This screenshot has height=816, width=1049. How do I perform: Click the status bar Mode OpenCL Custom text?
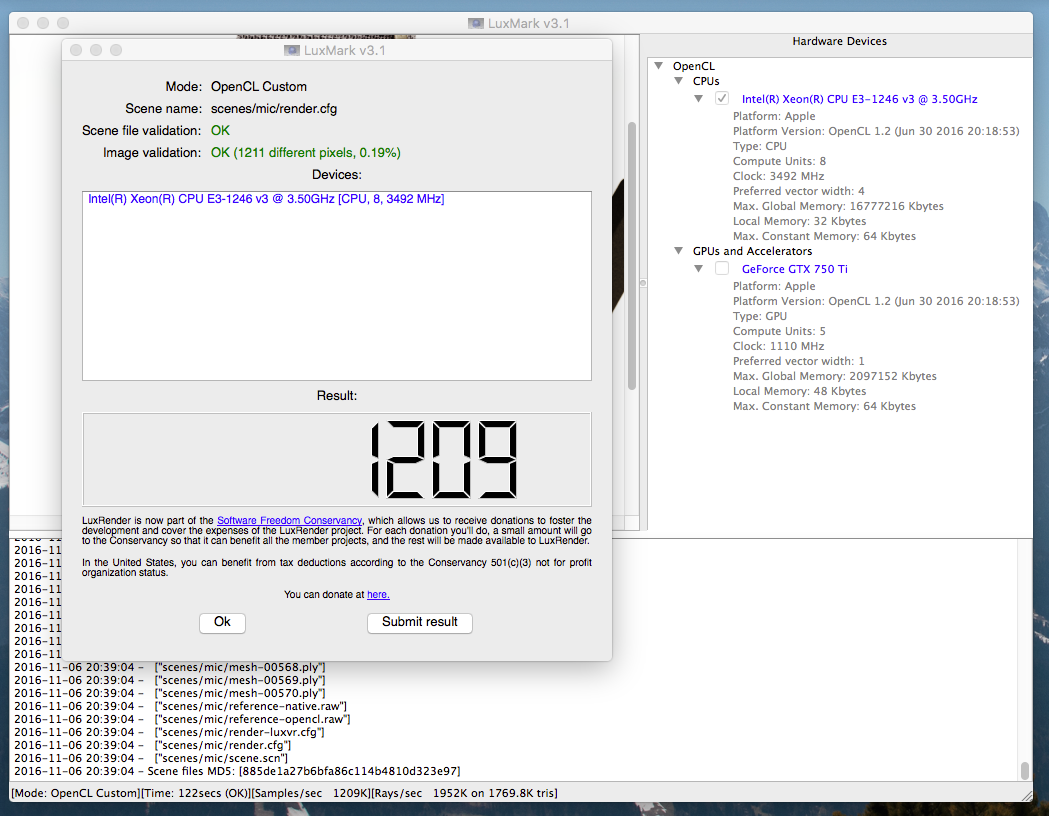[76, 793]
